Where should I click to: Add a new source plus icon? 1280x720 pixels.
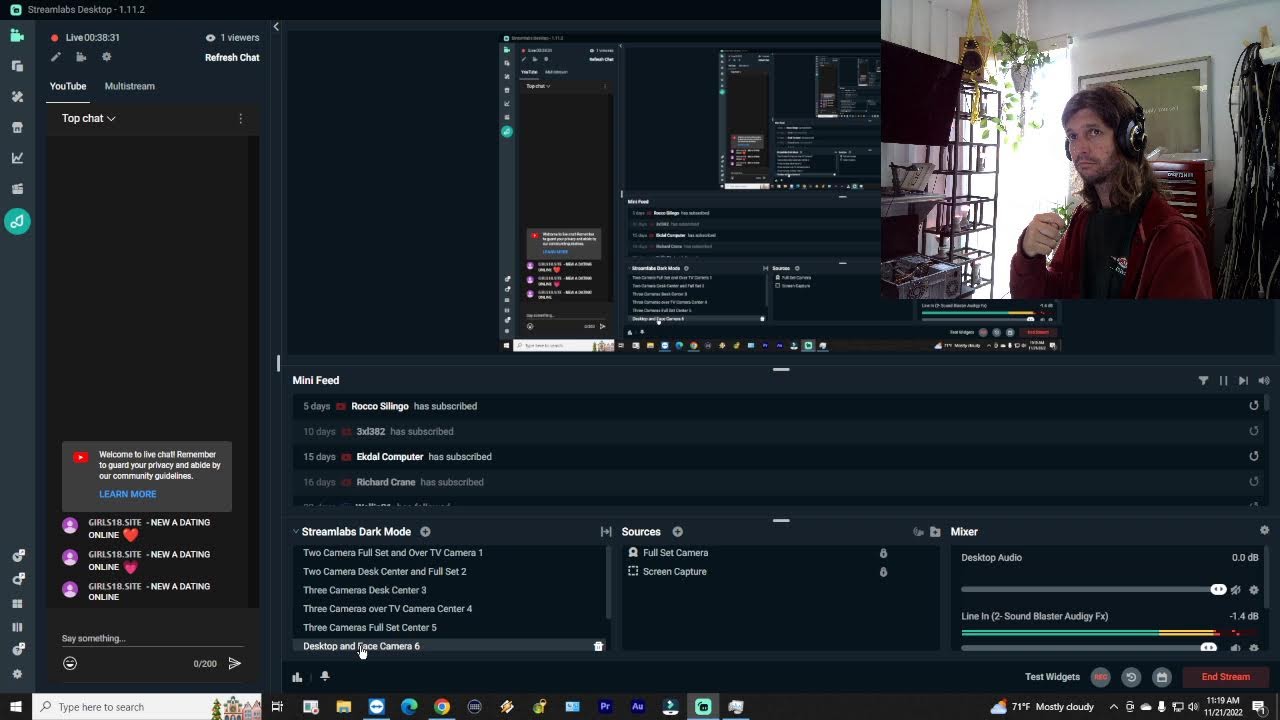coord(677,532)
